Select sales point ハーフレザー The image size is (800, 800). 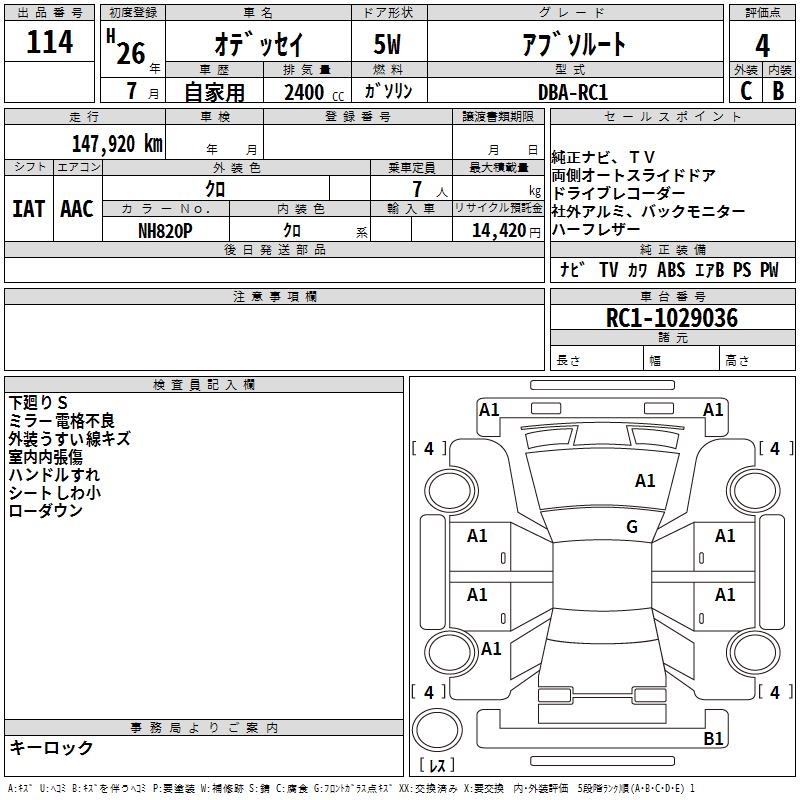pyautogui.click(x=596, y=230)
